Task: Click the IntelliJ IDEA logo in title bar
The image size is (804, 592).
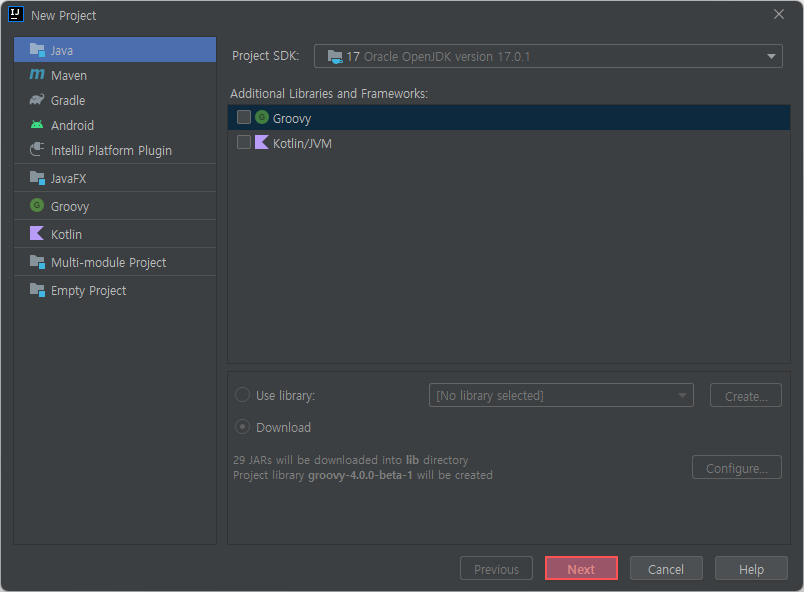Action: click(x=16, y=14)
